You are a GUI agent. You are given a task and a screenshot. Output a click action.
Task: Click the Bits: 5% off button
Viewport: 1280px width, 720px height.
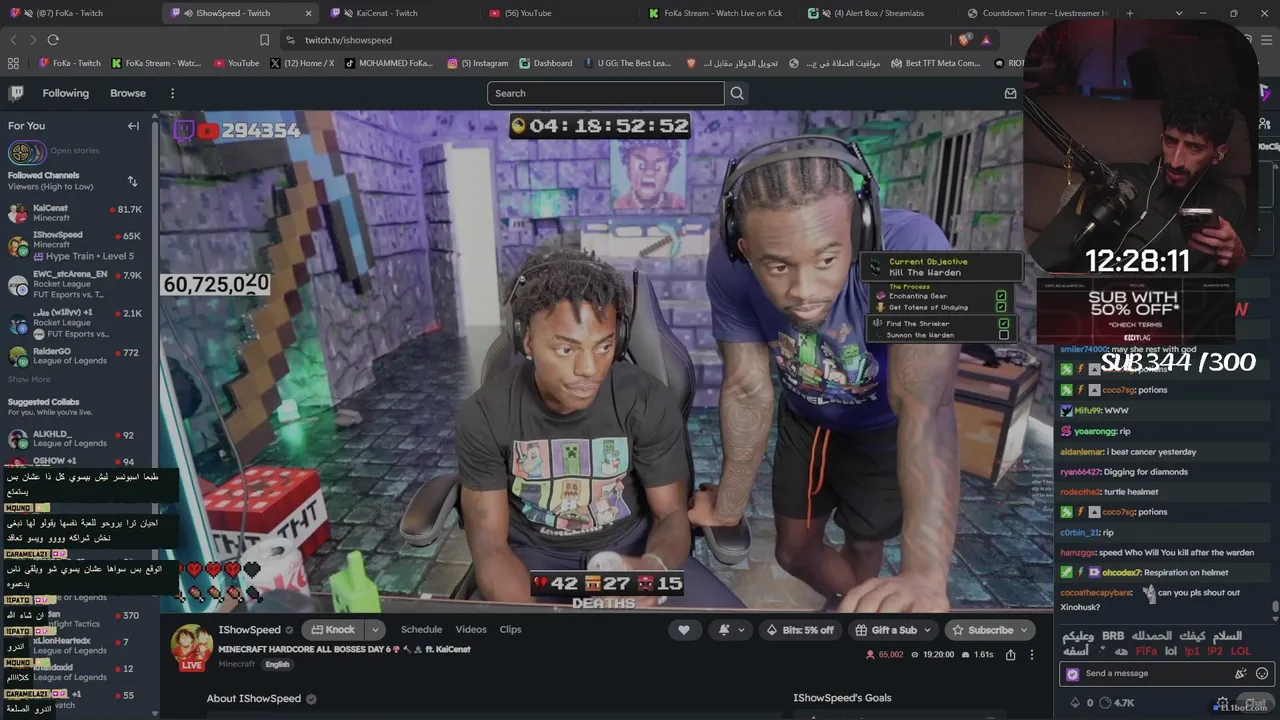(800, 630)
